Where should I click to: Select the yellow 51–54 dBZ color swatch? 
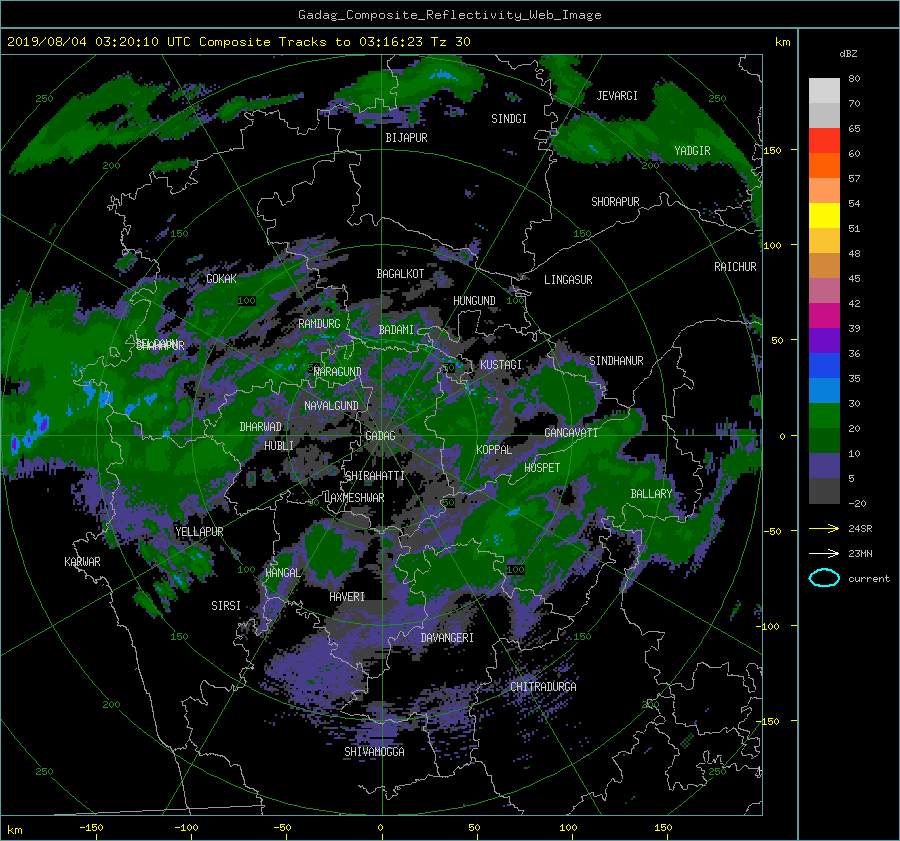tap(824, 216)
